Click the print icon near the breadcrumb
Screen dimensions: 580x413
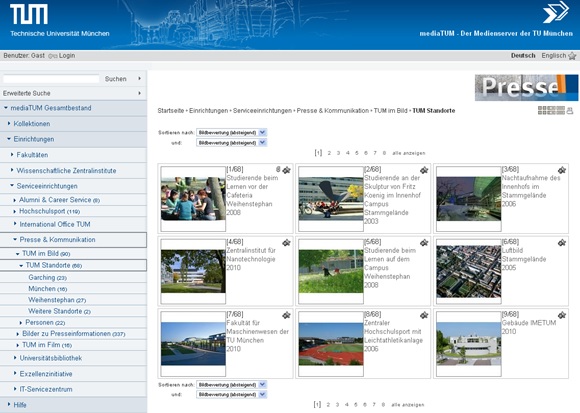point(570,110)
